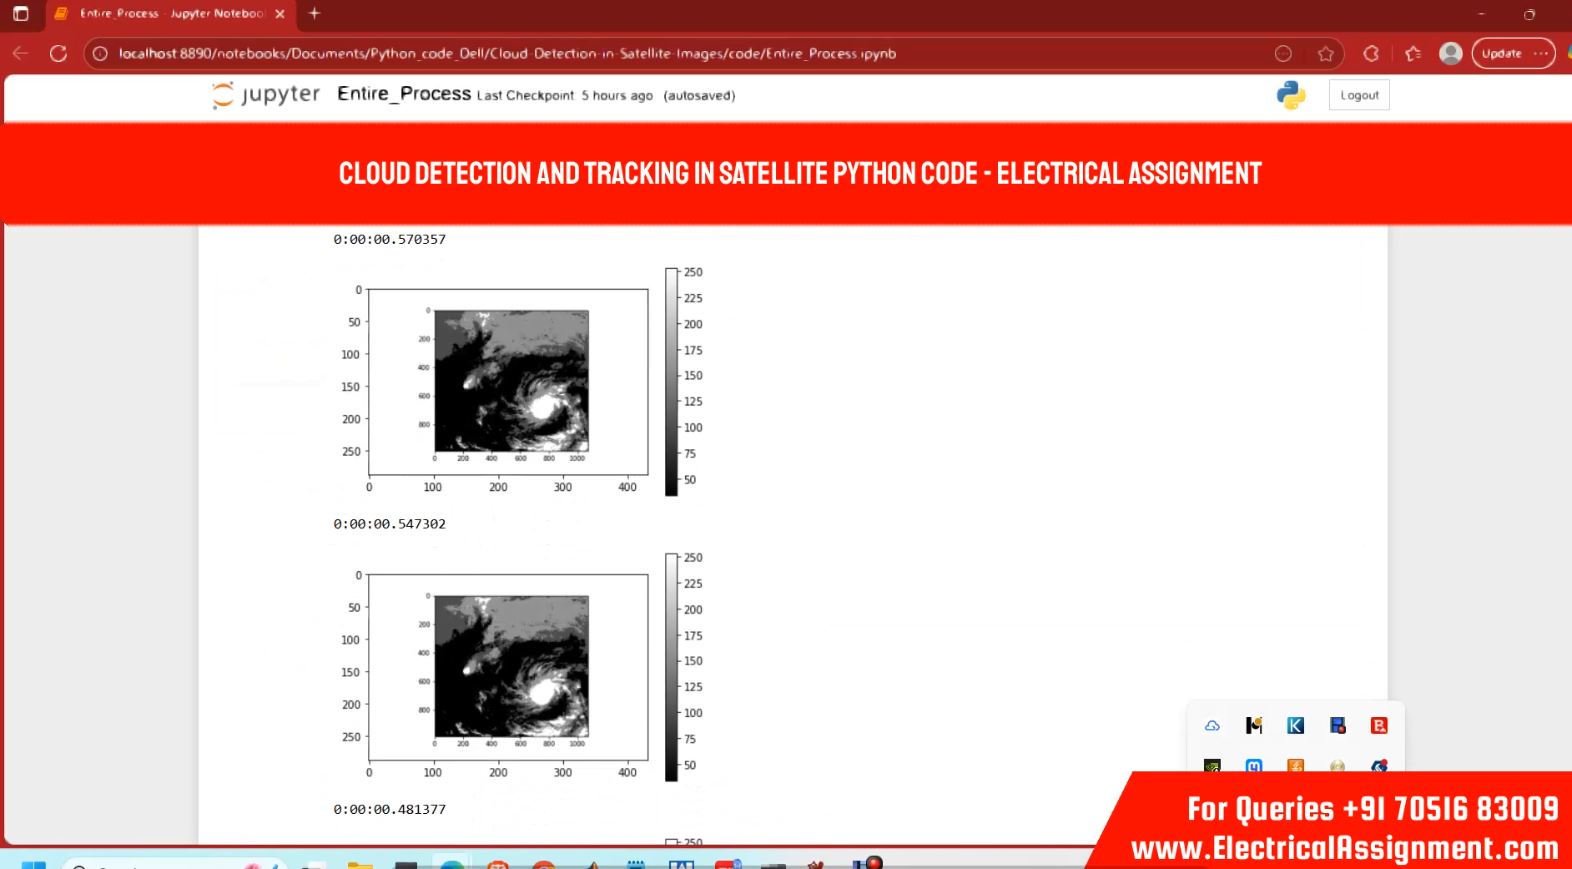Image resolution: width=1572 pixels, height=869 pixels.
Task: Click the Python kernel logo
Action: [1291, 95]
